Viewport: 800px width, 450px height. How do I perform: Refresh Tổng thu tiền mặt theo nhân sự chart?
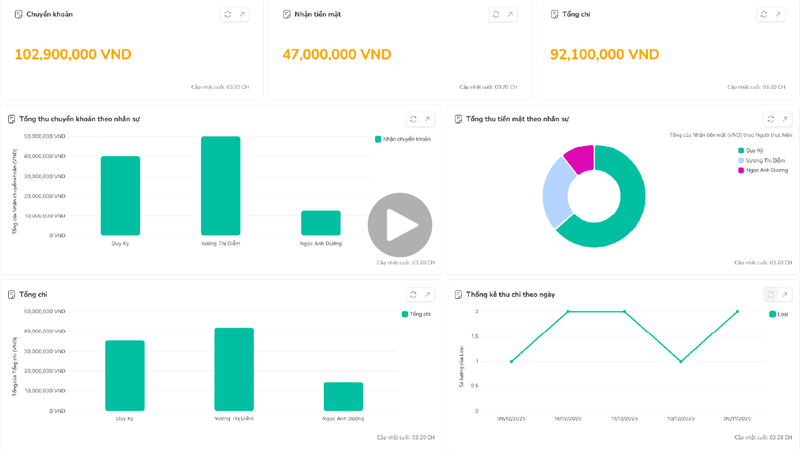(x=771, y=119)
